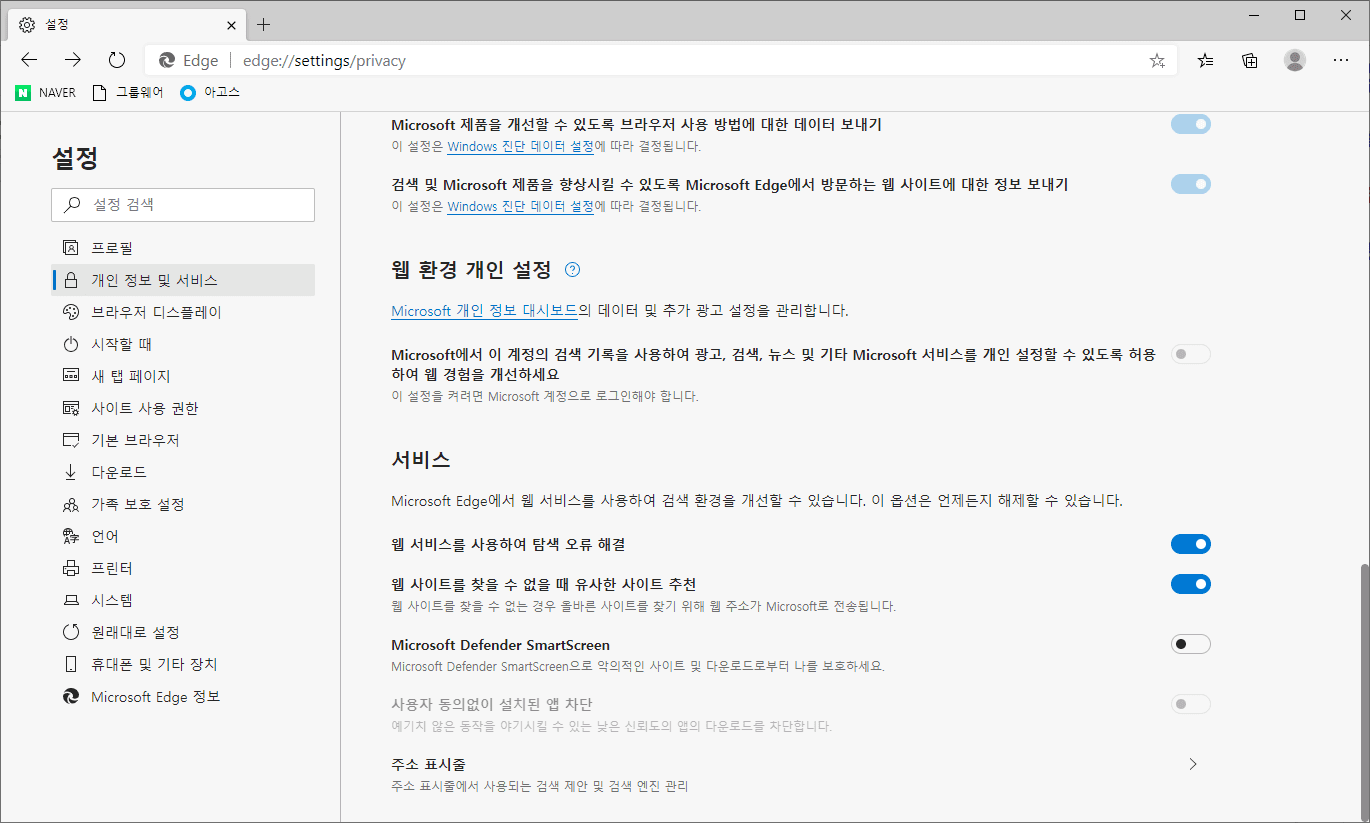Open the 다운로드 settings section
This screenshot has width=1370, height=823.
tap(119, 472)
